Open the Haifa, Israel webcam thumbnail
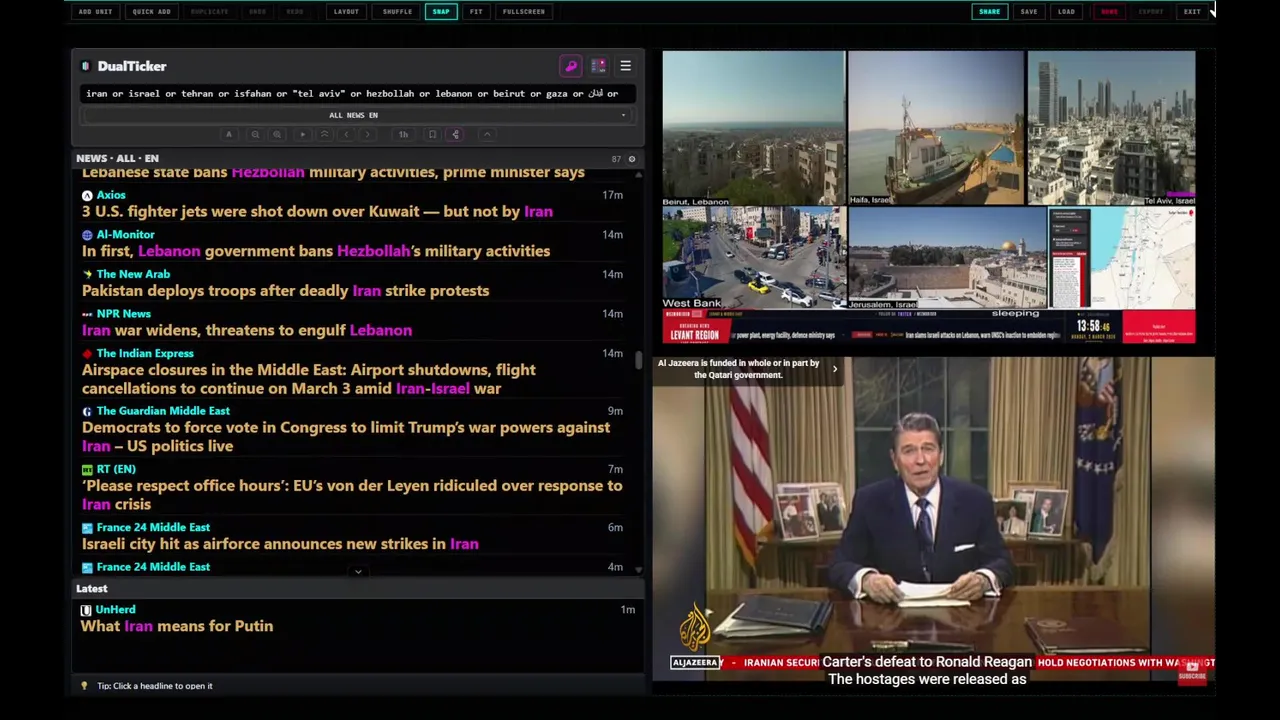The width and height of the screenshot is (1280, 720). [935, 129]
